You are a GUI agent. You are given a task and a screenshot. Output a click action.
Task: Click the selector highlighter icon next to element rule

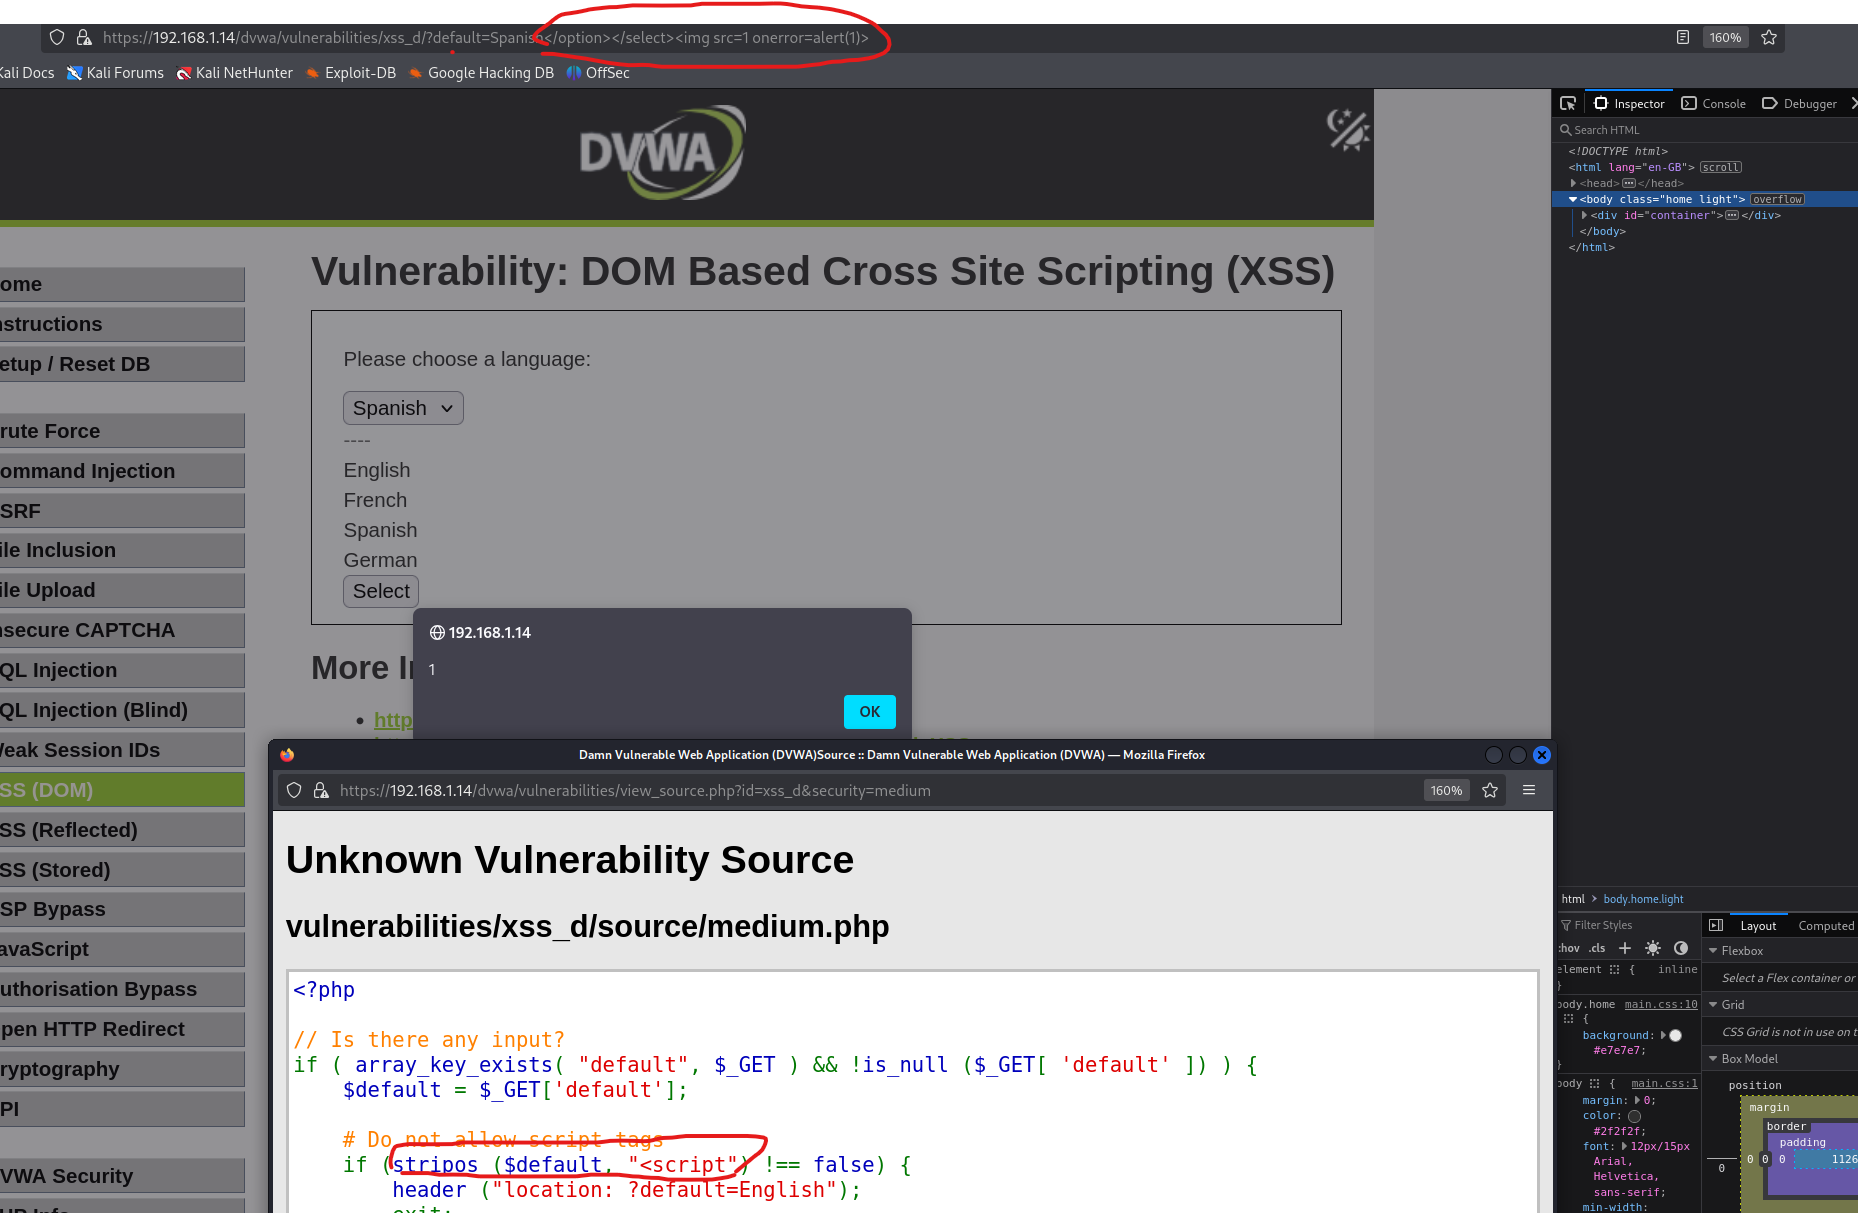[x=1614, y=969]
